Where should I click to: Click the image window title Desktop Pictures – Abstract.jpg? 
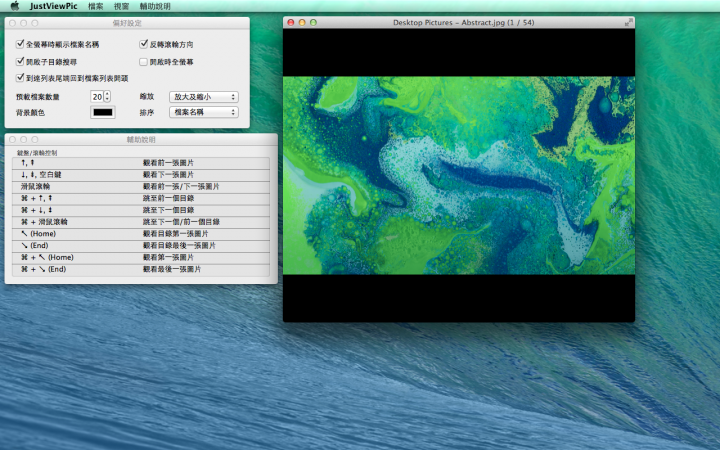point(463,22)
